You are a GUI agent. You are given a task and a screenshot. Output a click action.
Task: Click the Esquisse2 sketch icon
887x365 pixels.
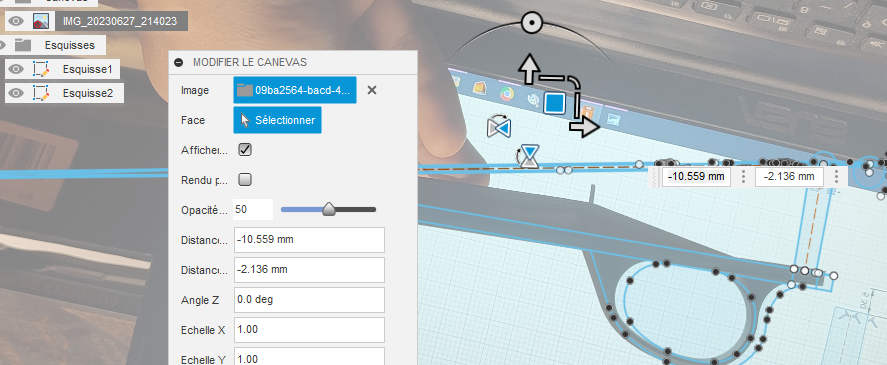[41, 93]
